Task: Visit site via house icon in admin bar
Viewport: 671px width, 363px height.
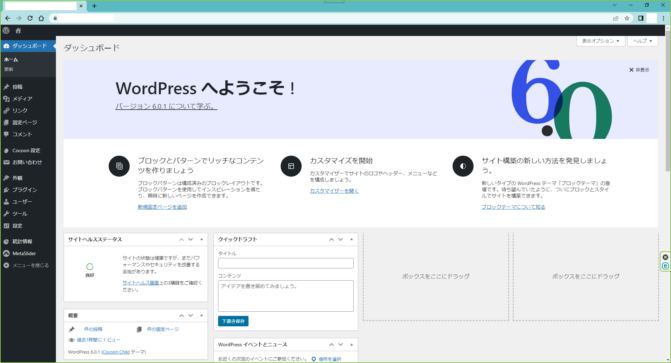Action: click(18, 31)
